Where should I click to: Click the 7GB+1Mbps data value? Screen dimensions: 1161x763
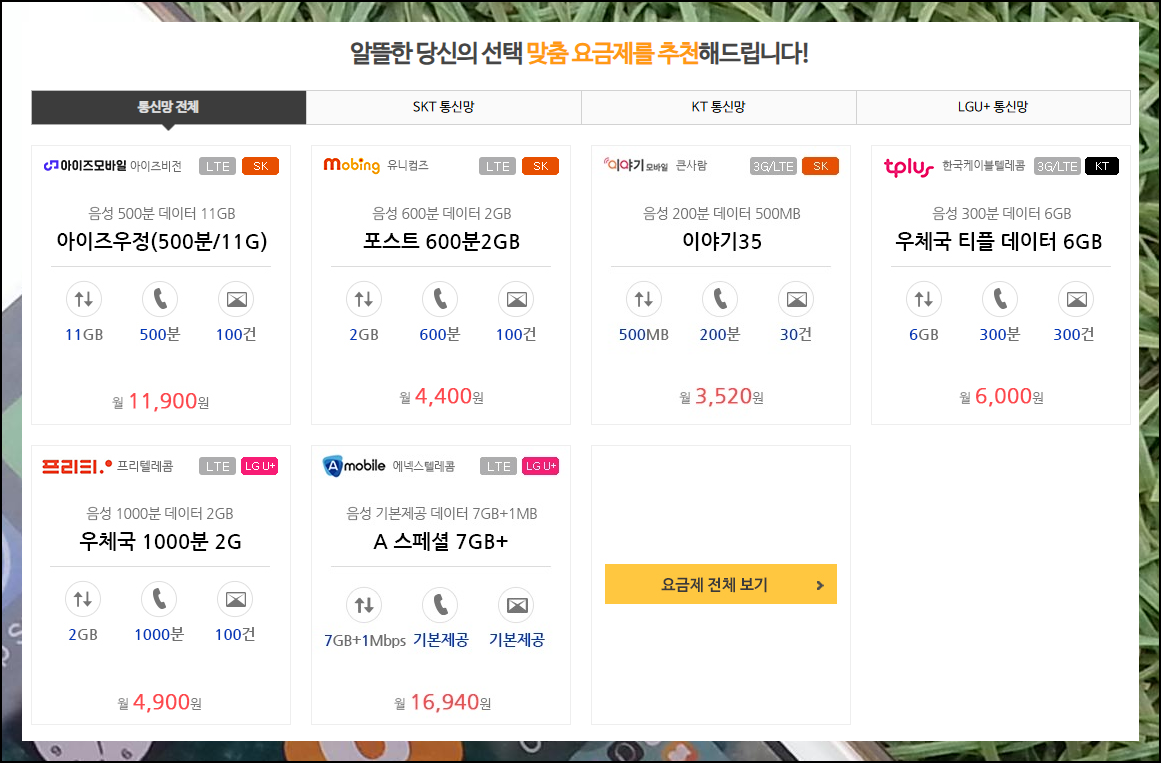(x=364, y=641)
